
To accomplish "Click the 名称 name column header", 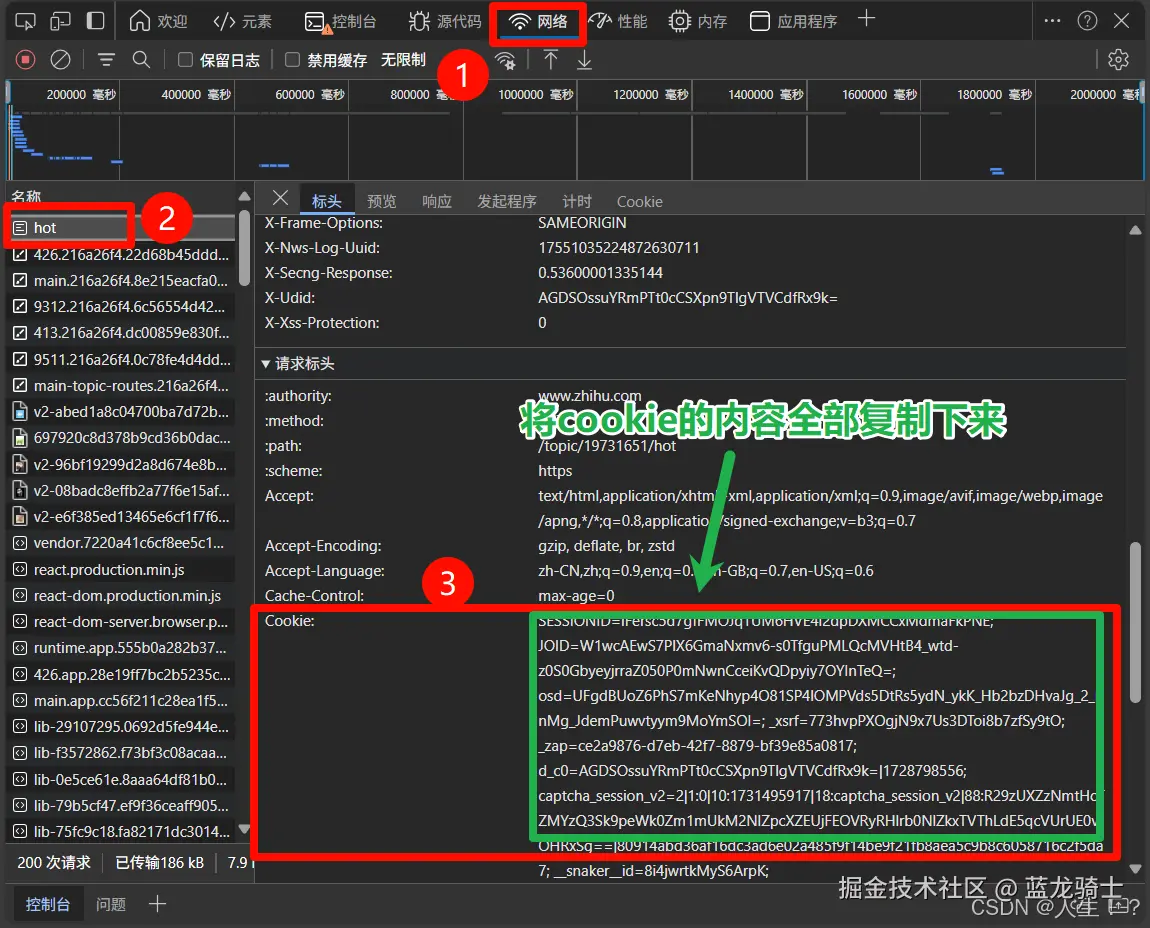I will tap(26, 197).
